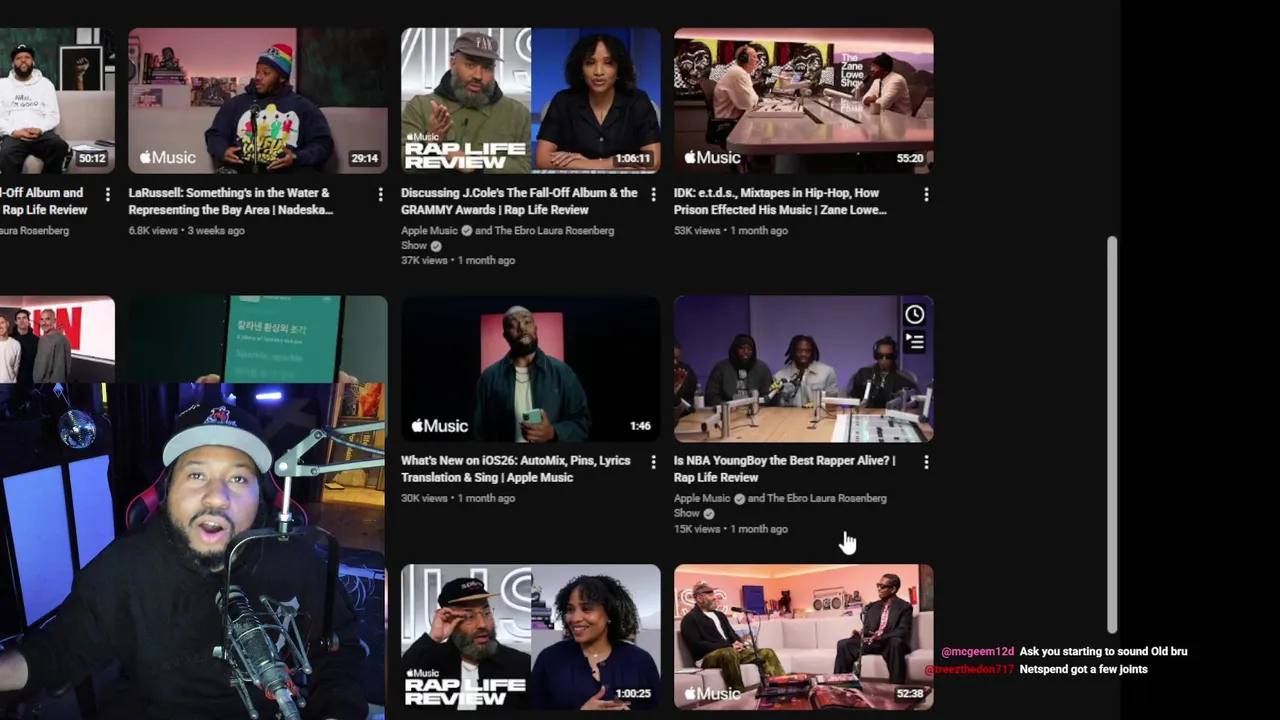Click 'The Ebro Laura Rosenberg' under NBA YoungBoy video
This screenshot has width=1280, height=720.
[x=827, y=499]
